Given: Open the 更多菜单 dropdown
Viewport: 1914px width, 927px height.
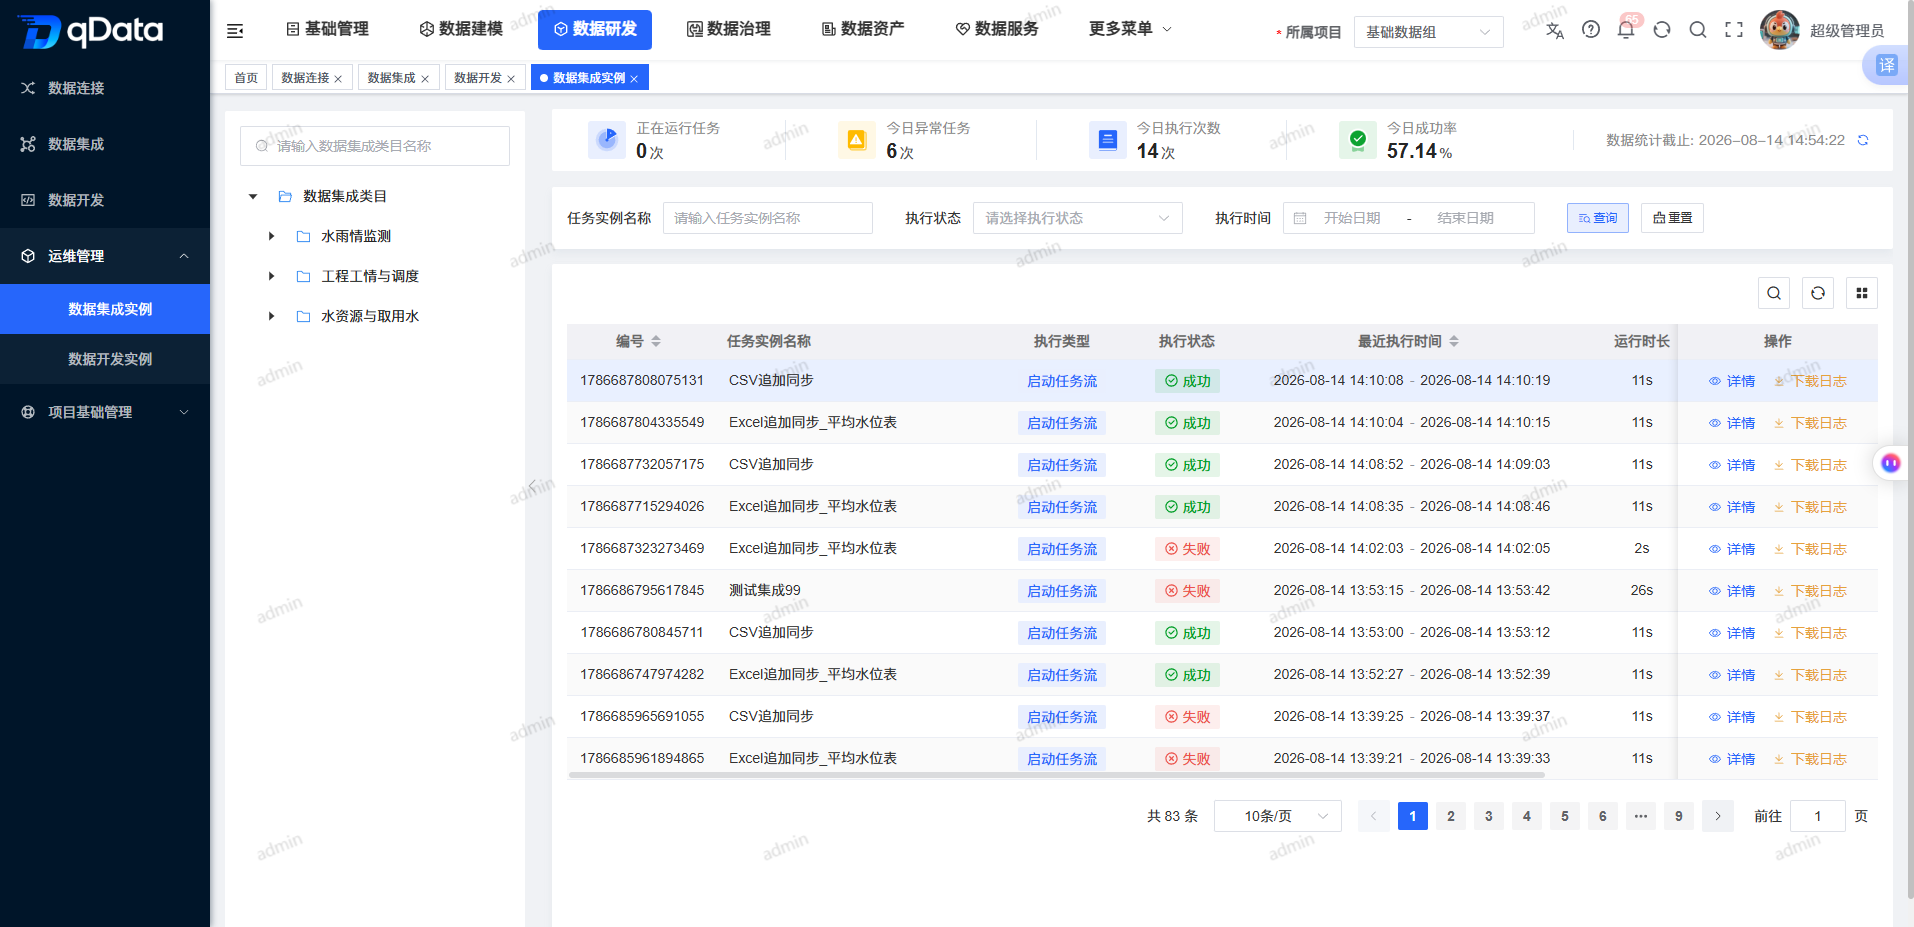Looking at the screenshot, I should click(x=1130, y=29).
